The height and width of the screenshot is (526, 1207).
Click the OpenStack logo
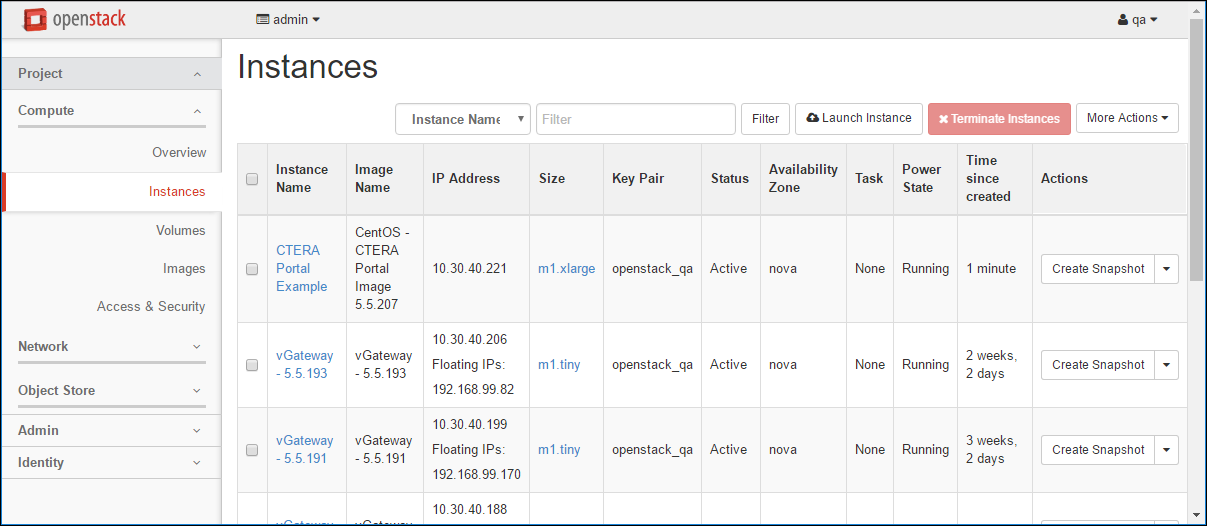pyautogui.click(x=74, y=19)
